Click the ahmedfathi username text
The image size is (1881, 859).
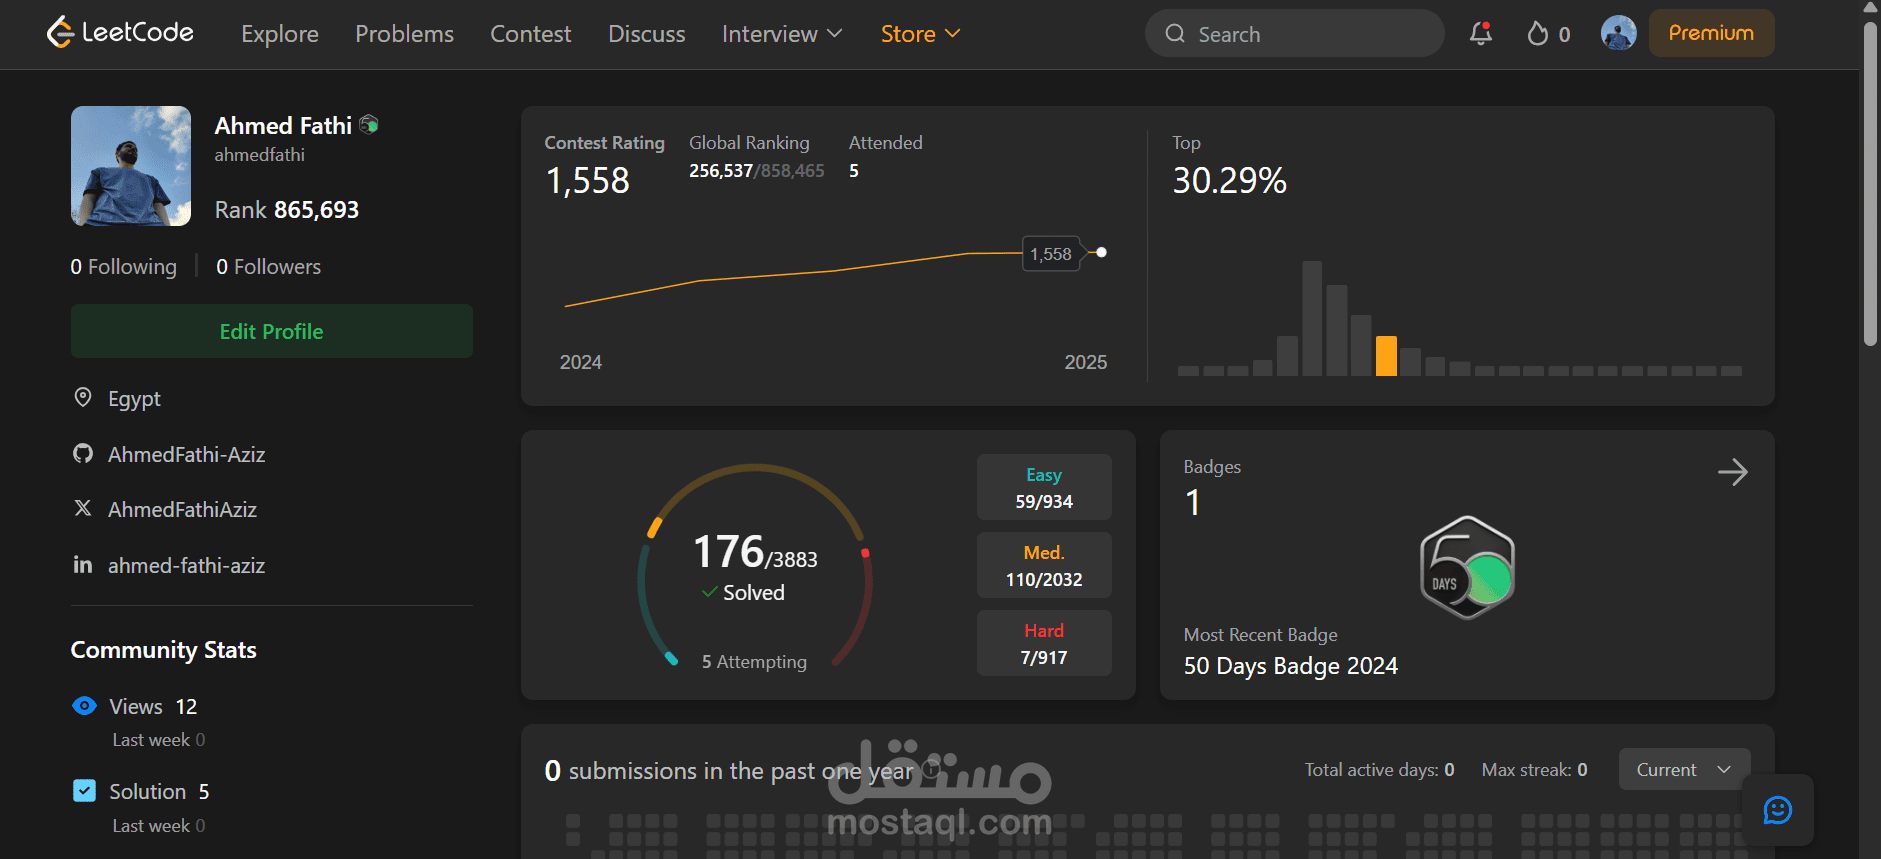260,155
